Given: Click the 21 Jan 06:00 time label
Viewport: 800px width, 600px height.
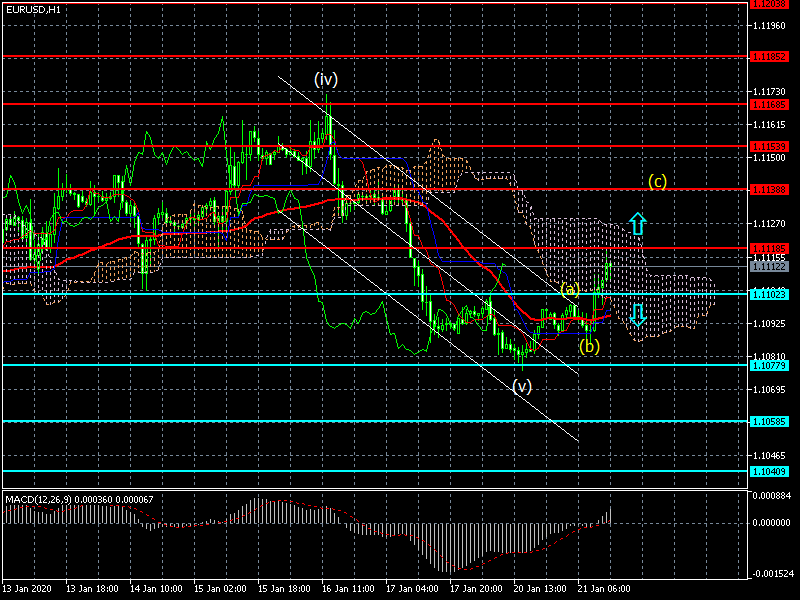Looking at the screenshot, I should click(604, 589).
